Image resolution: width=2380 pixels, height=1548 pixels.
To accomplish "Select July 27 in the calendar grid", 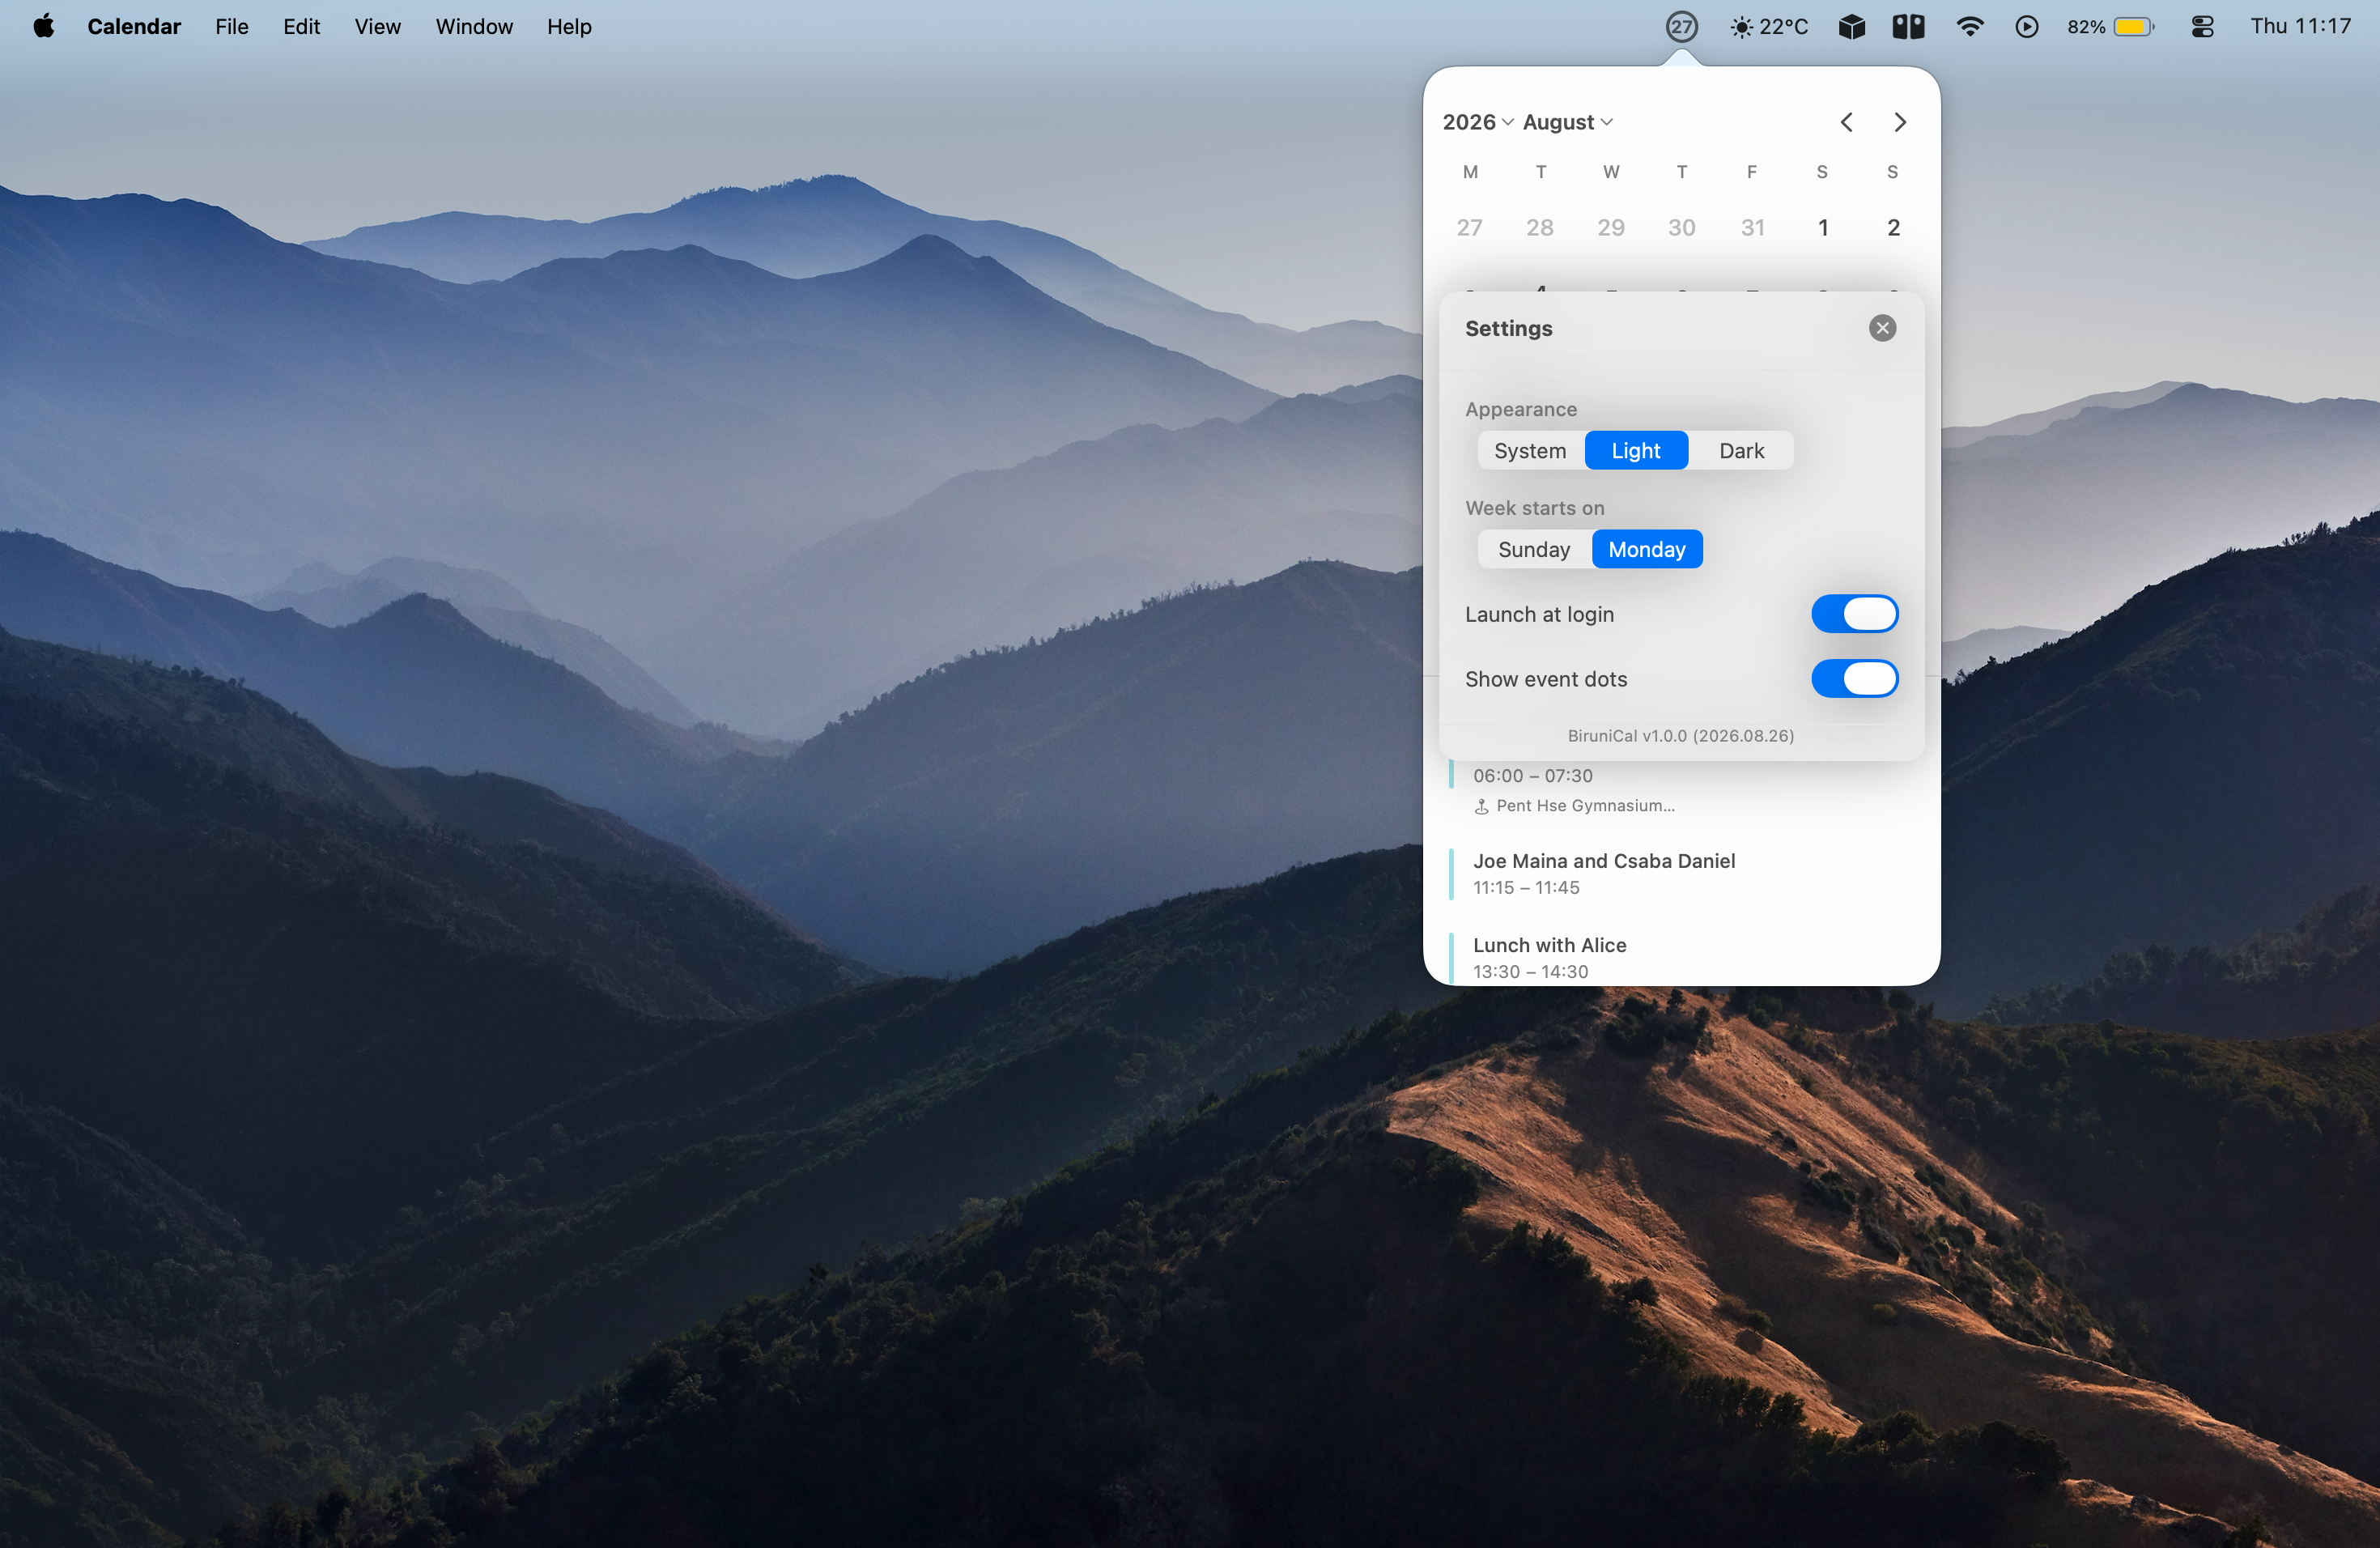I will (1469, 228).
